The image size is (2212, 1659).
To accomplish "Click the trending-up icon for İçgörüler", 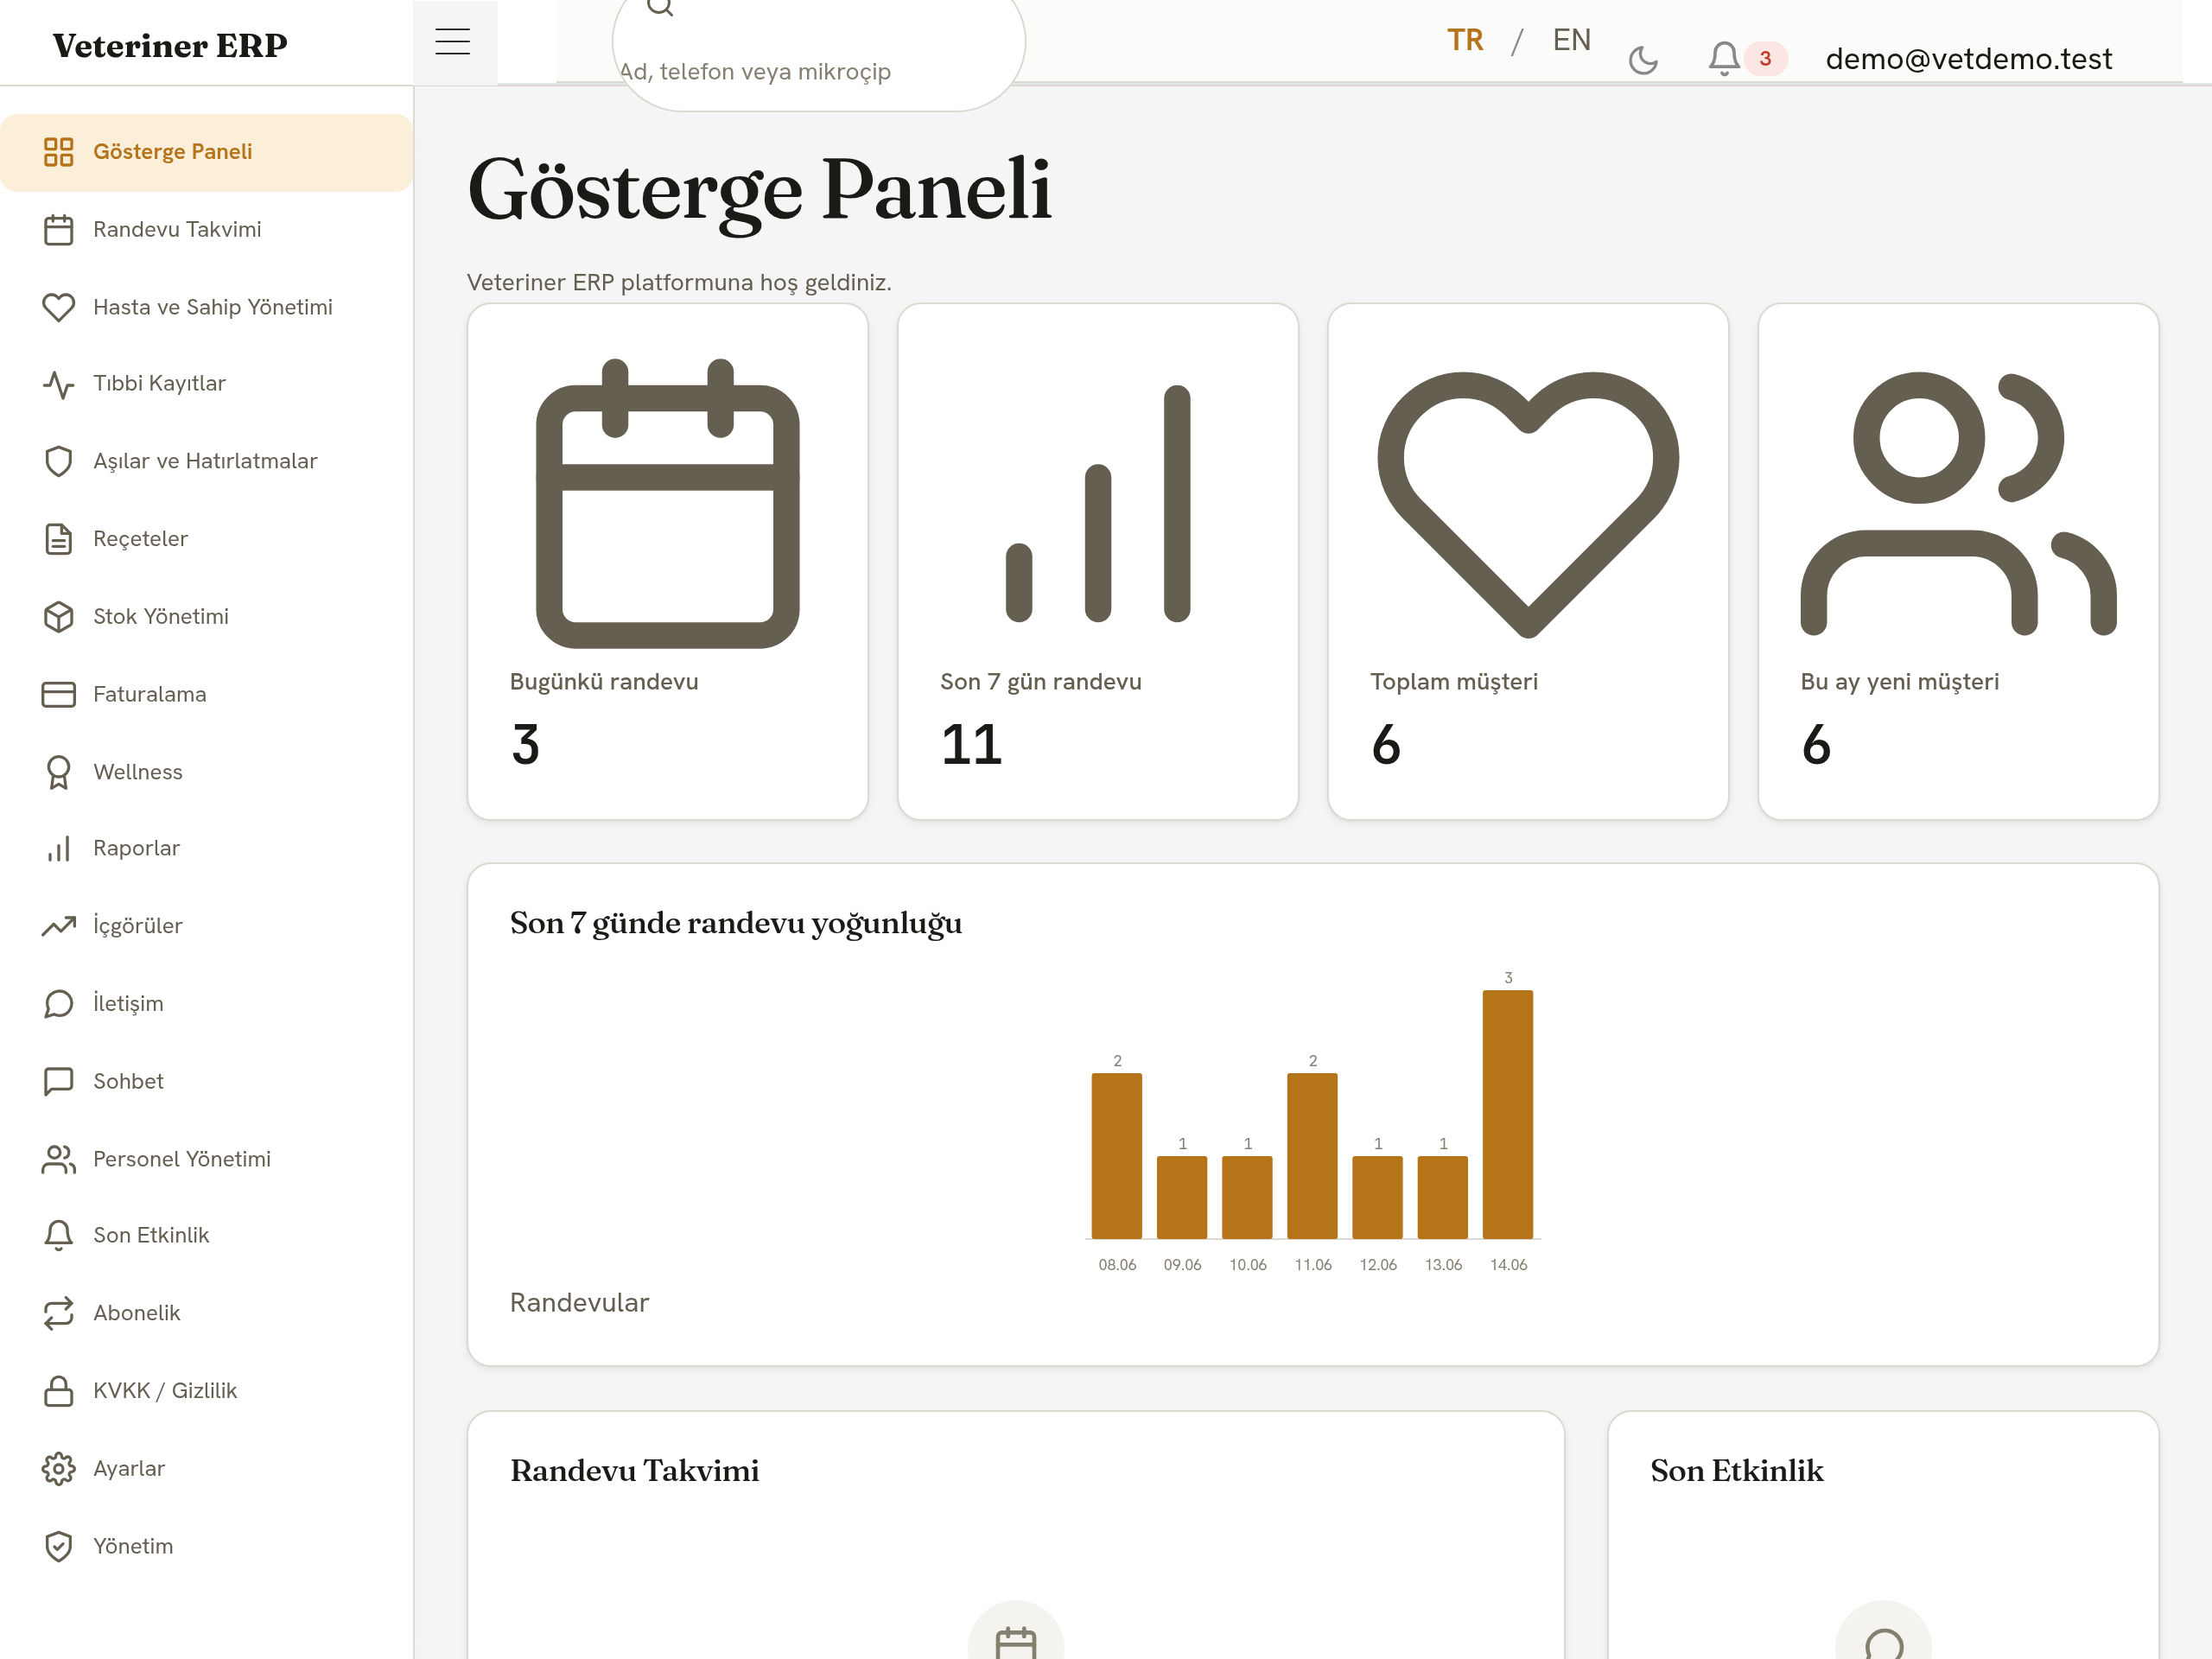I will 59,926.
